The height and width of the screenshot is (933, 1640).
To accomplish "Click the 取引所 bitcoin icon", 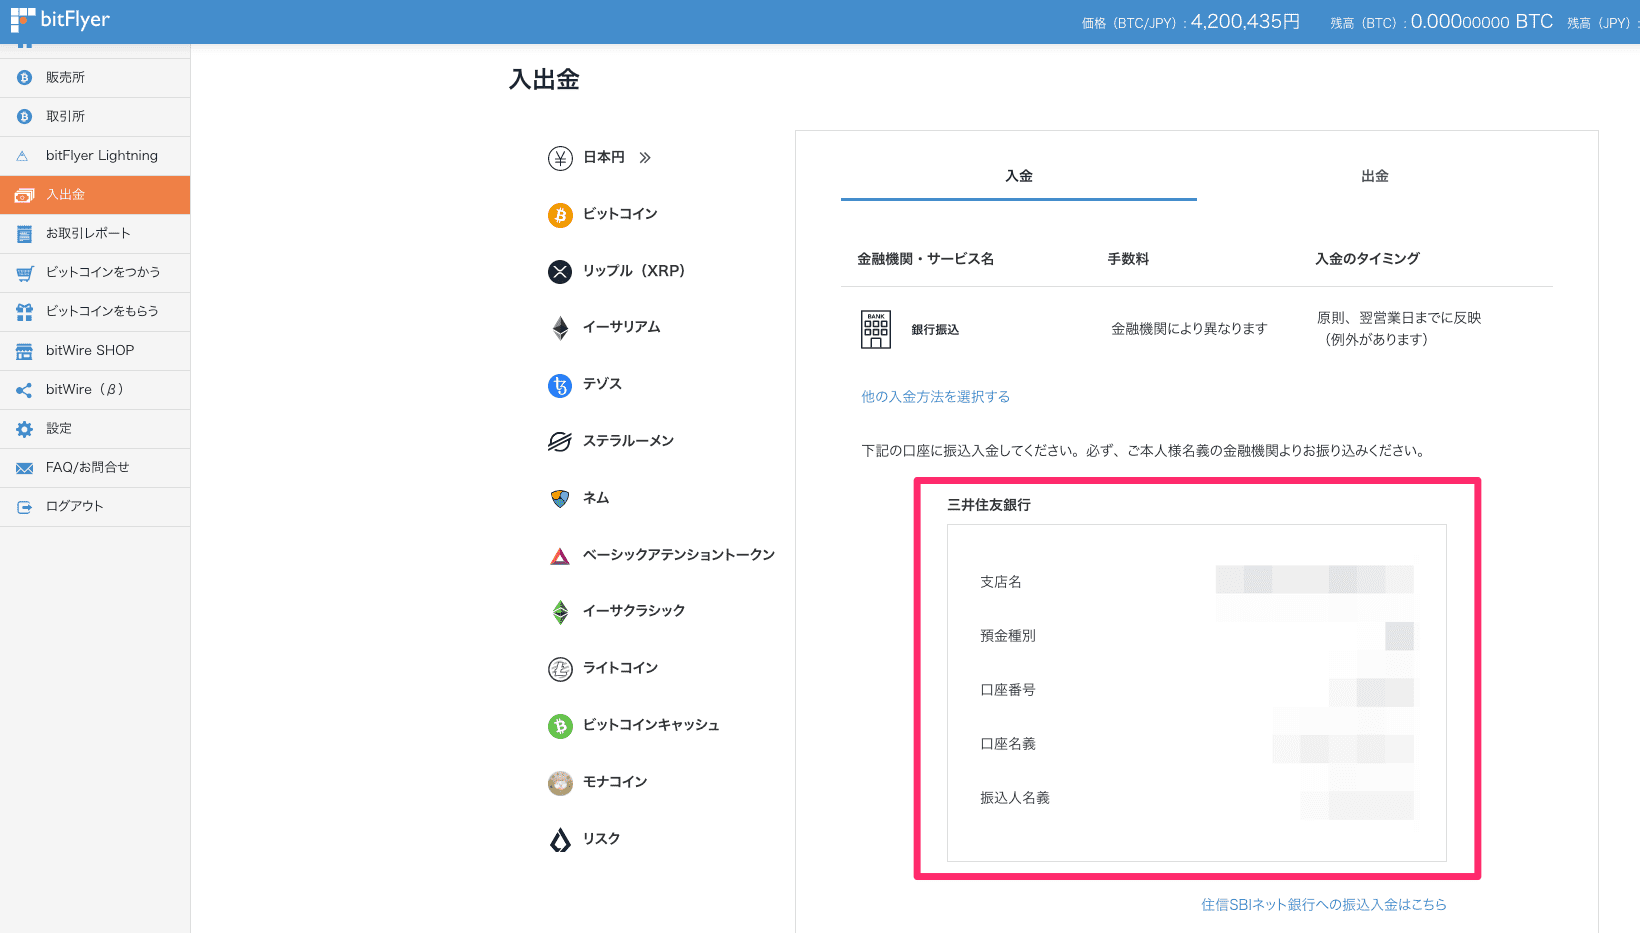I will tap(24, 117).
